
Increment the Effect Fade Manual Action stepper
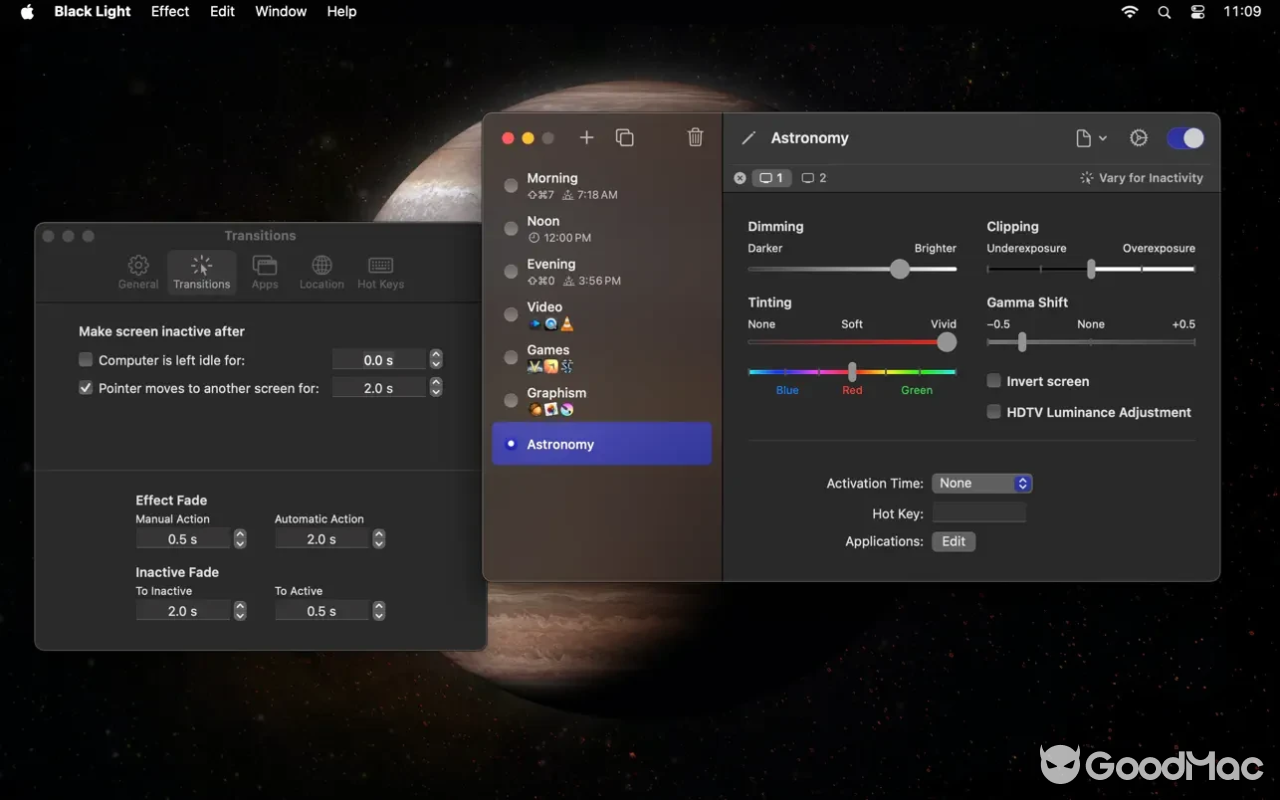(x=239, y=533)
